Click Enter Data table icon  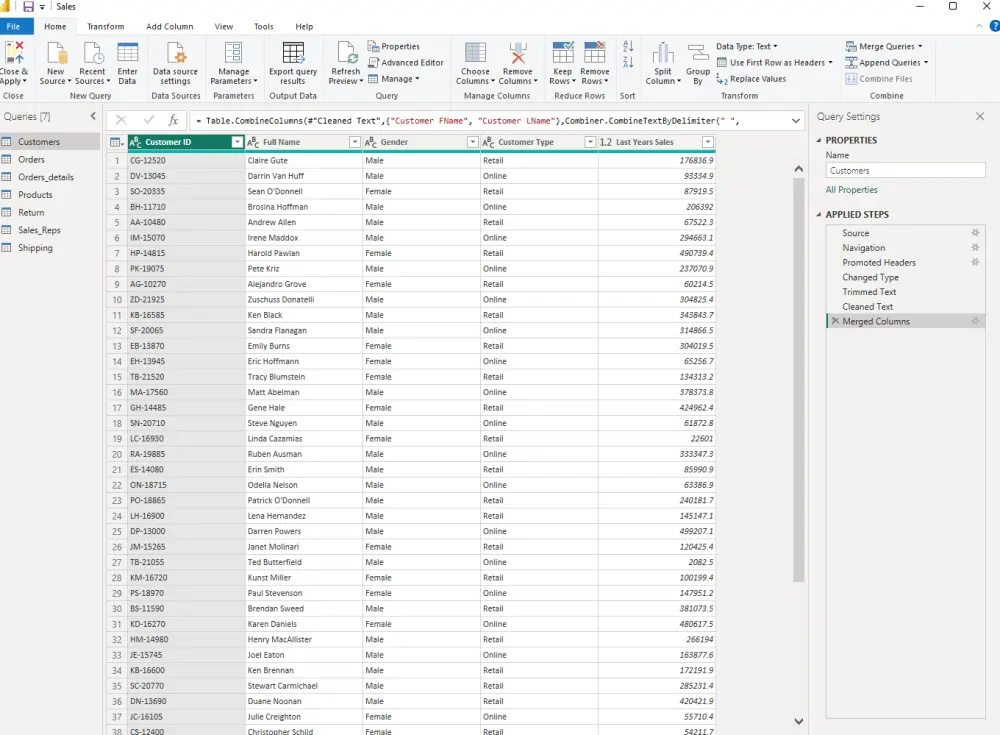[x=128, y=52]
